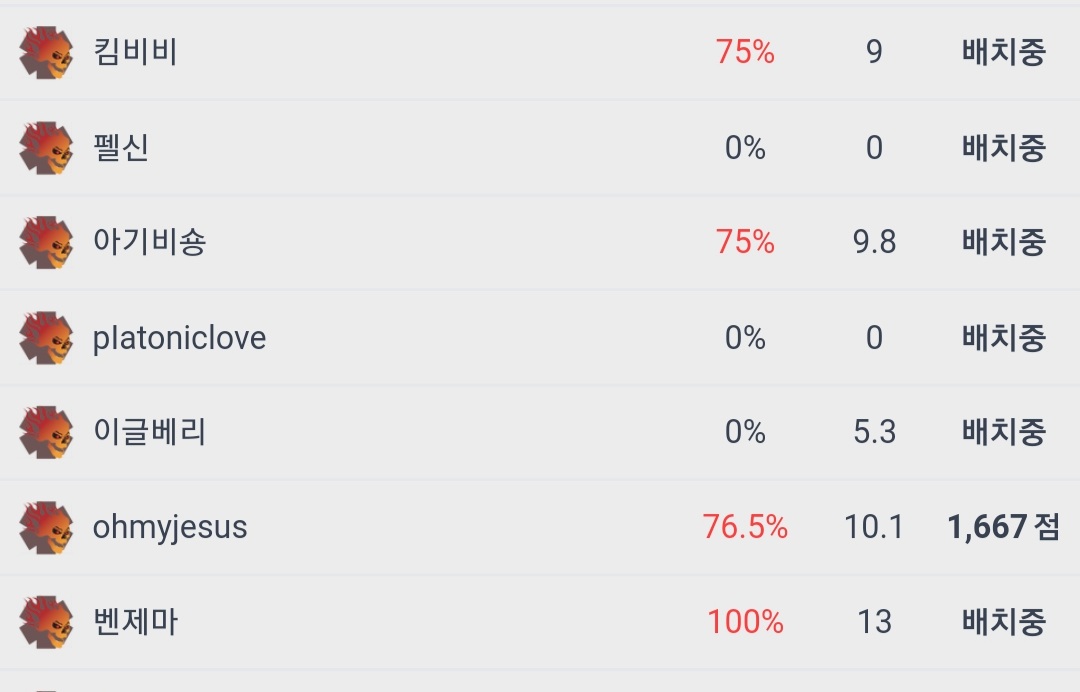Select the 벤제마 player name

135,622
